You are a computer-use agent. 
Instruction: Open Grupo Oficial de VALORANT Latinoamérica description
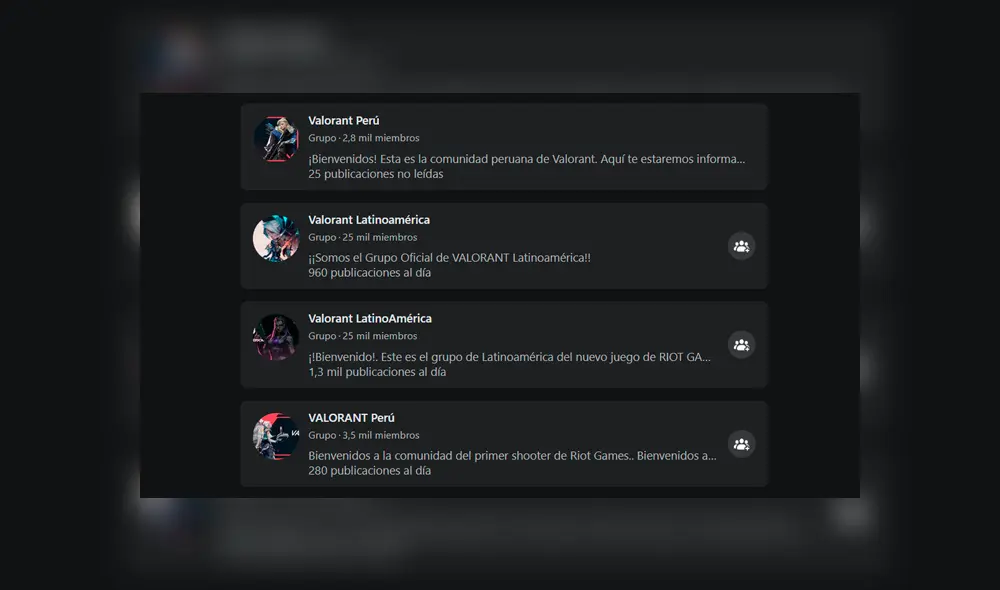[450, 258]
